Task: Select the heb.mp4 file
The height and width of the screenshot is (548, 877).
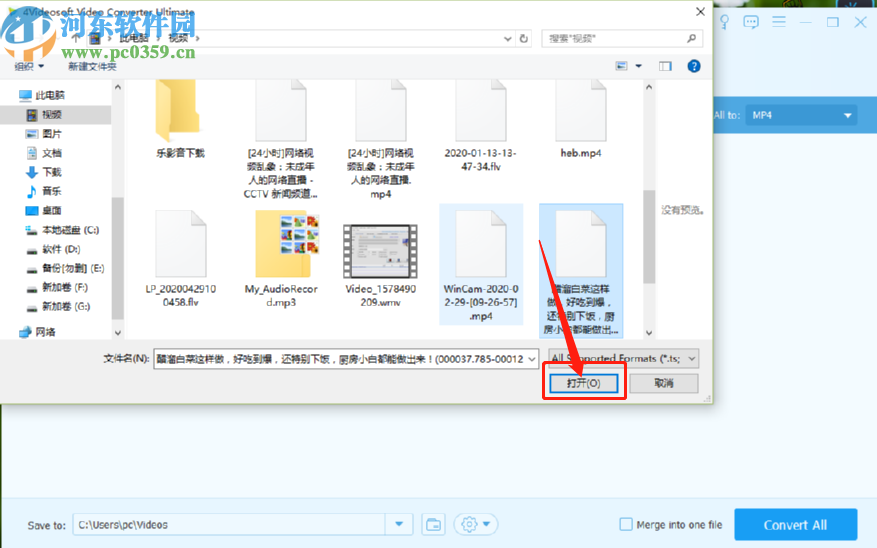Action: click(x=581, y=119)
